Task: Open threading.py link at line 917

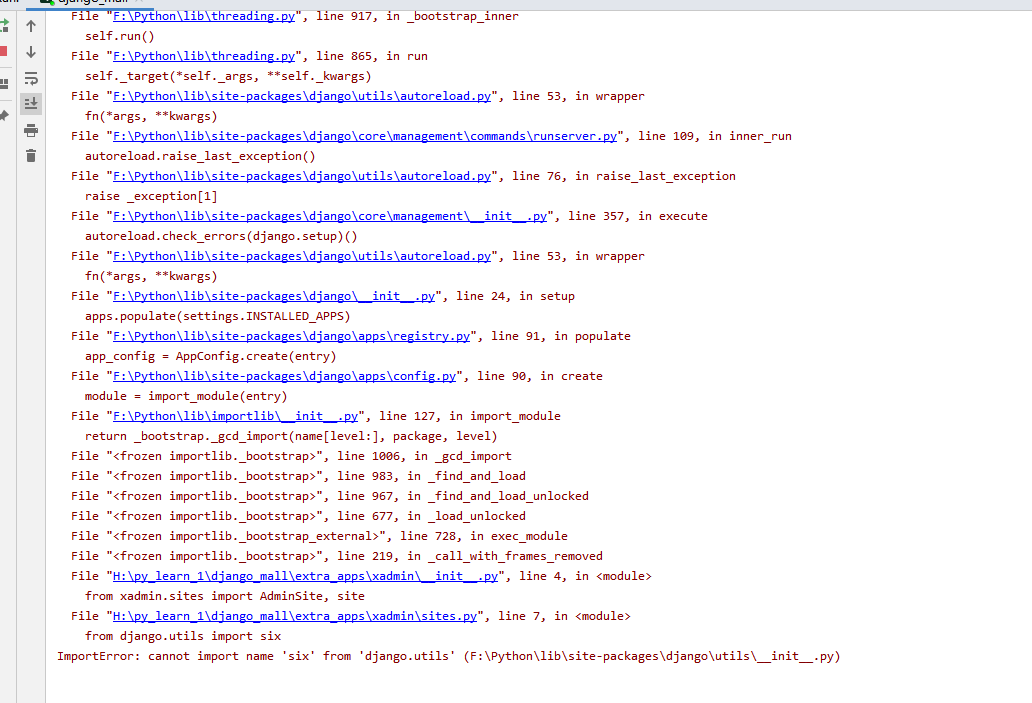Action: click(204, 16)
